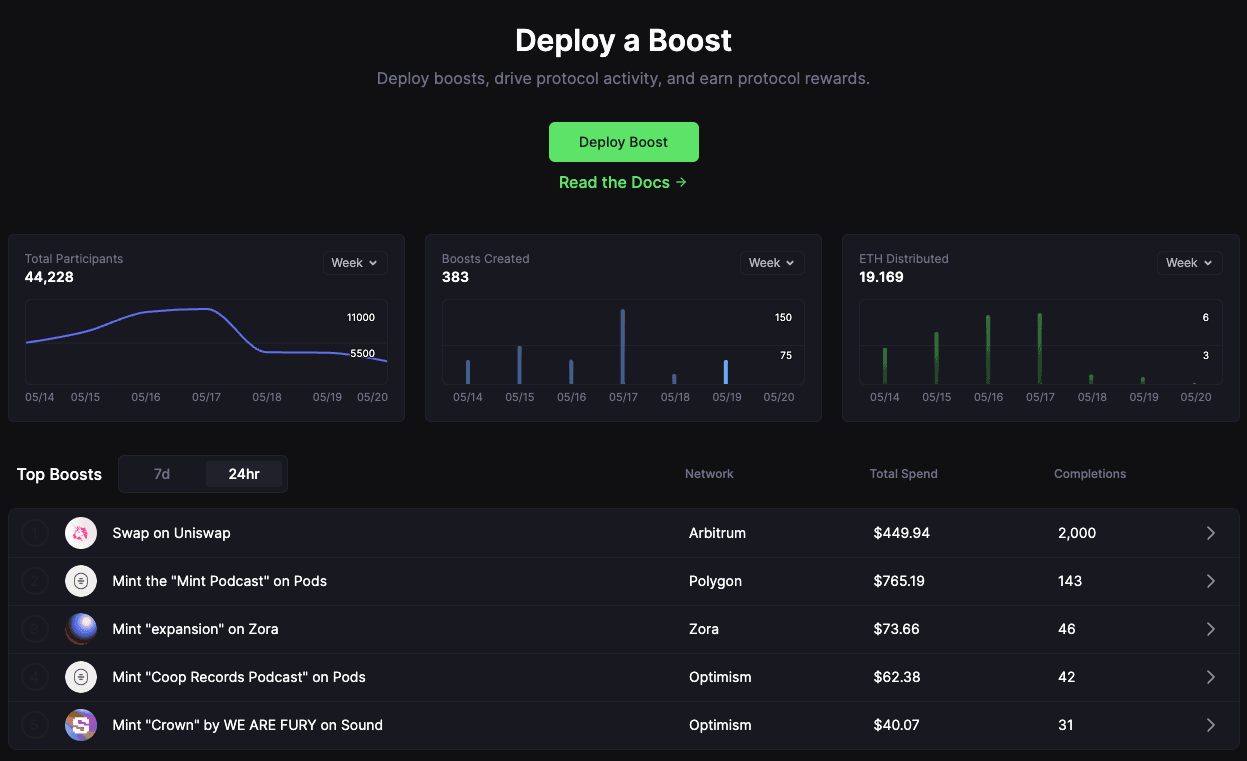Click the $765.19 total spend value
Image resolution: width=1247 pixels, height=761 pixels.
899,581
